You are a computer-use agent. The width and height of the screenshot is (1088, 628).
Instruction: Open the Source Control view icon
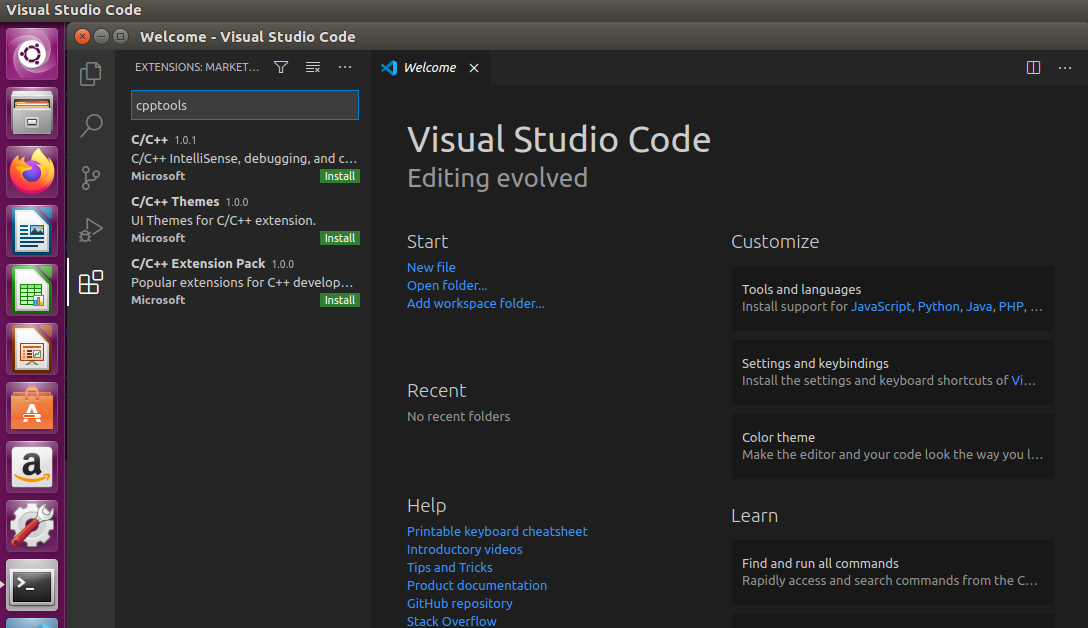[91, 178]
